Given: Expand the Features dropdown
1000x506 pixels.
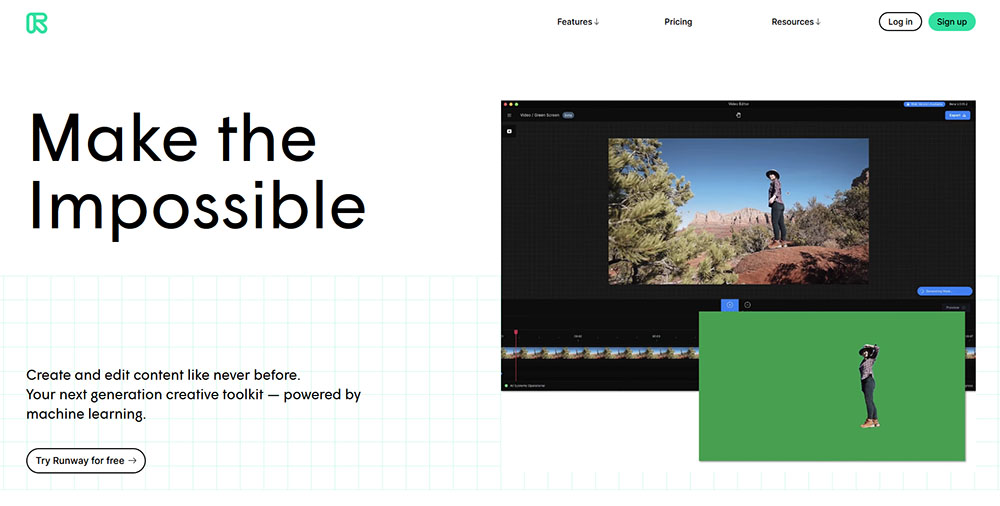Looking at the screenshot, I should point(578,22).
